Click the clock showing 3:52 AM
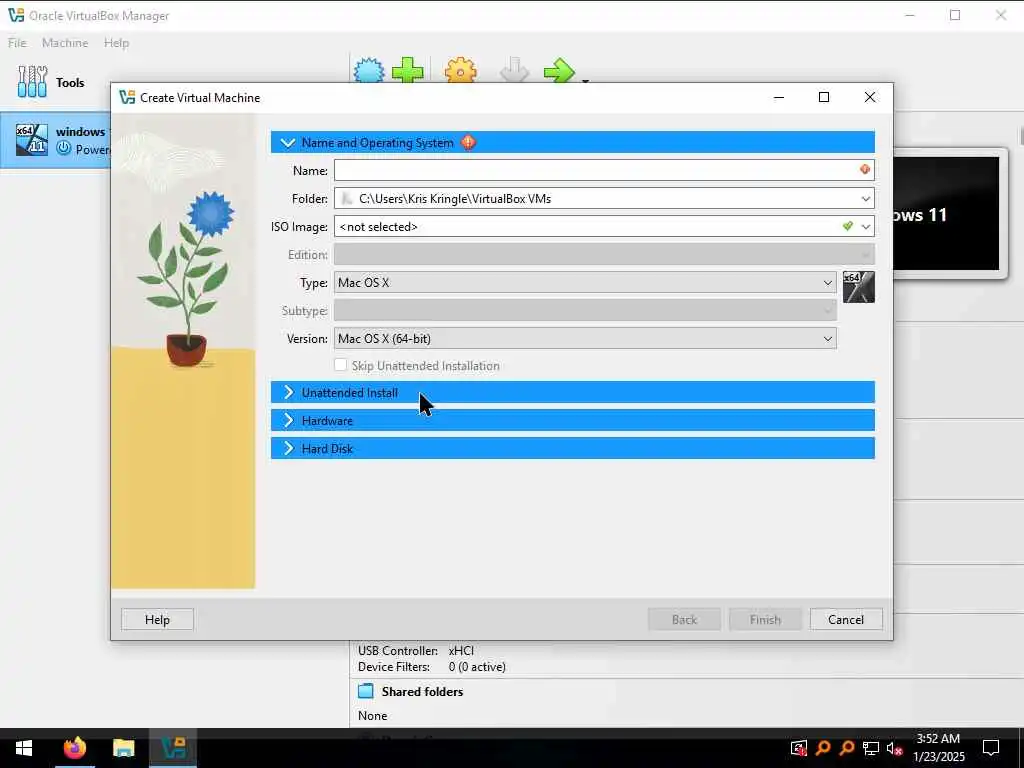Screen dimensions: 1024x768 tap(938, 739)
